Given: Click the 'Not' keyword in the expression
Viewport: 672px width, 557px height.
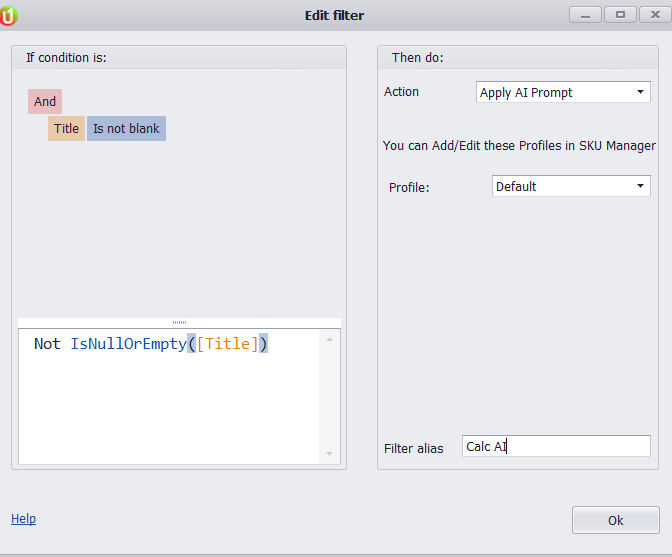Looking at the screenshot, I should [x=47, y=344].
